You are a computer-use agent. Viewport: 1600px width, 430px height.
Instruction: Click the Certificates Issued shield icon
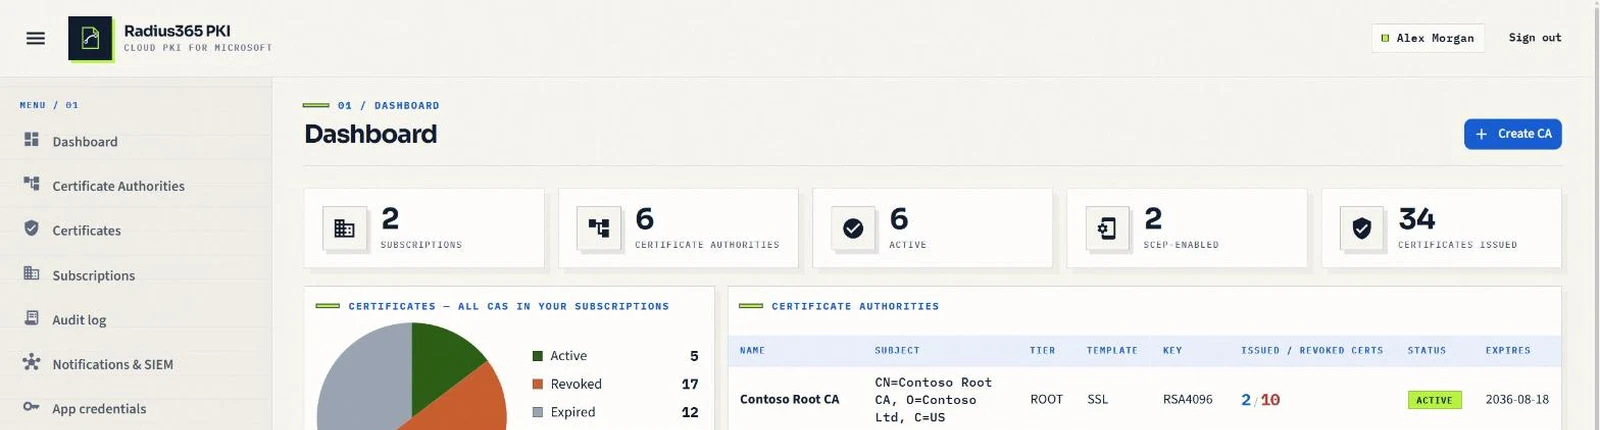(1362, 229)
